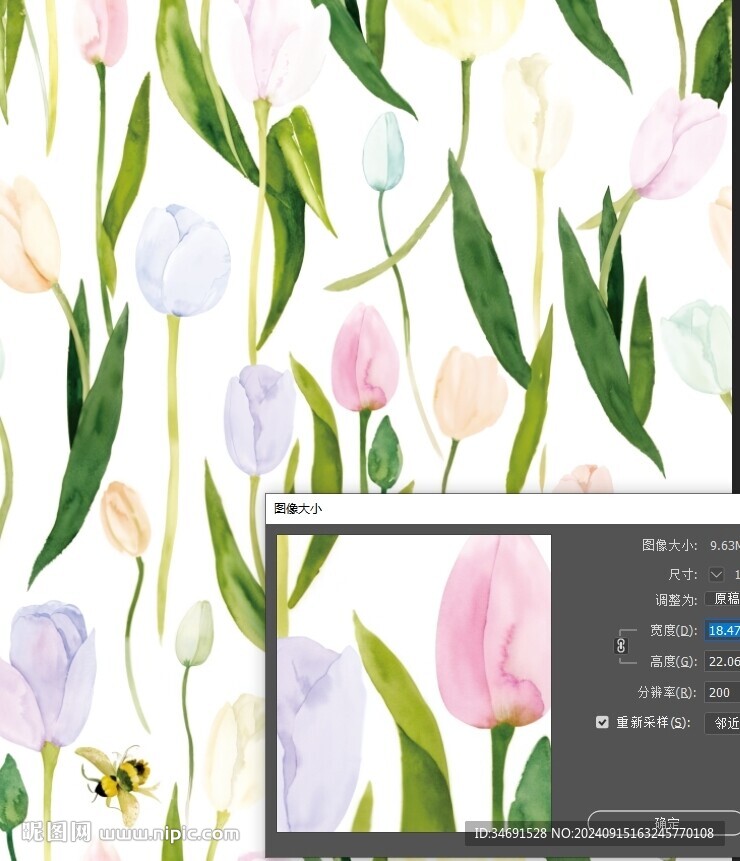This screenshot has width=740, height=861.
Task: Click the 宽度(D) label text
Action: click(672, 630)
